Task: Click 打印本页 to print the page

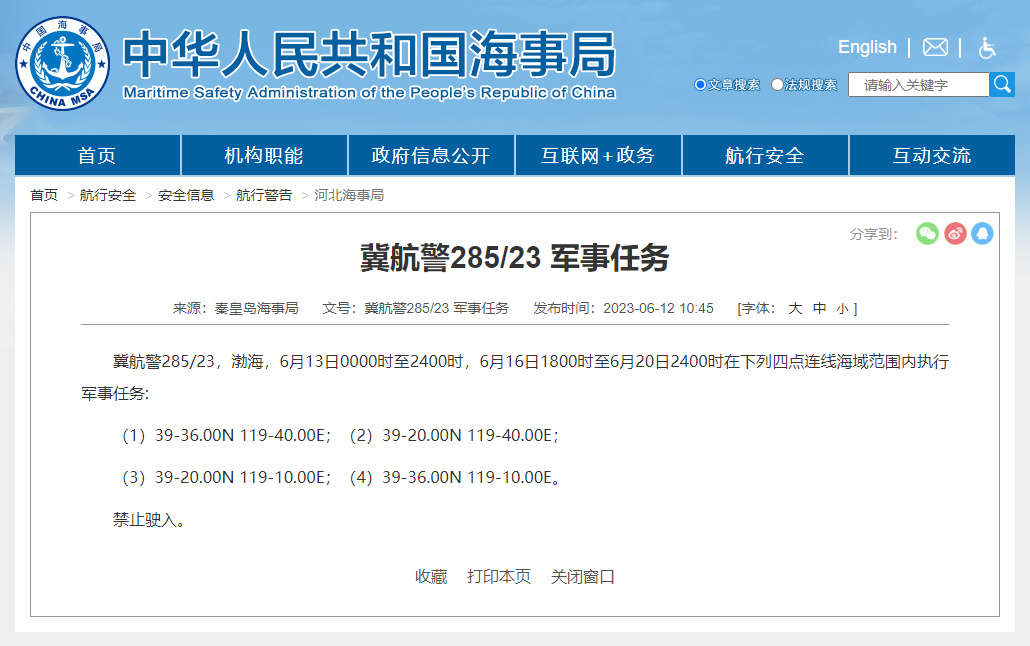Action: pyautogui.click(x=499, y=577)
